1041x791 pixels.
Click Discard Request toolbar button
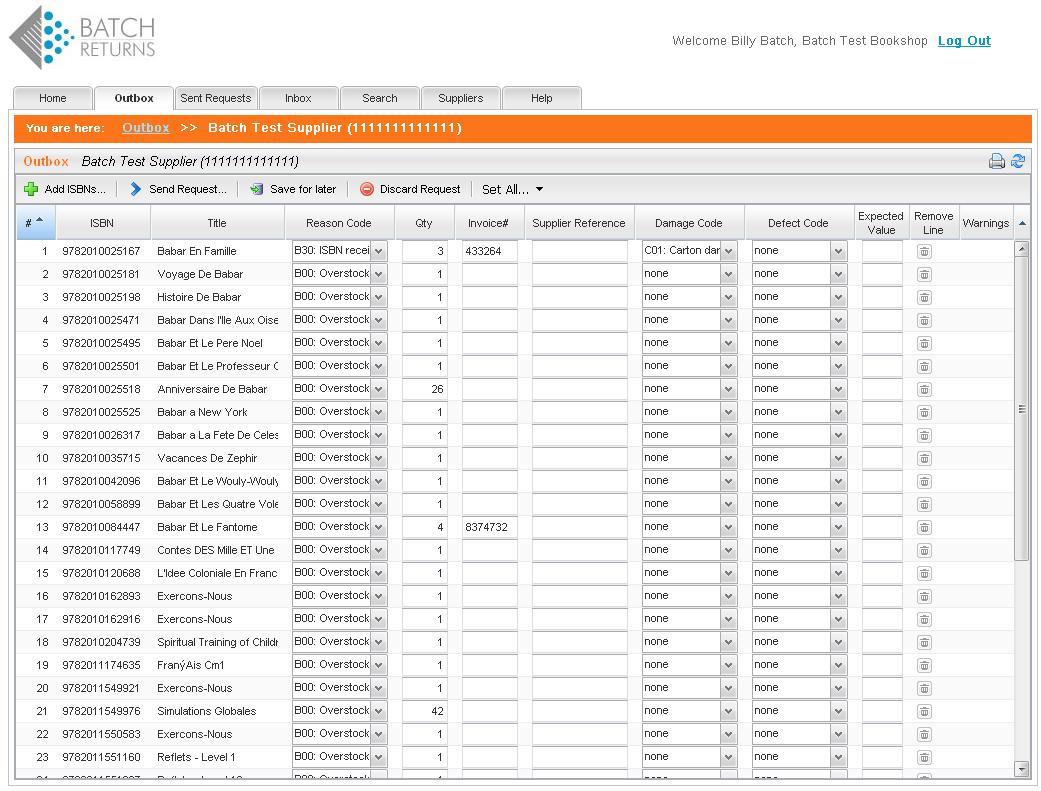tap(410, 189)
